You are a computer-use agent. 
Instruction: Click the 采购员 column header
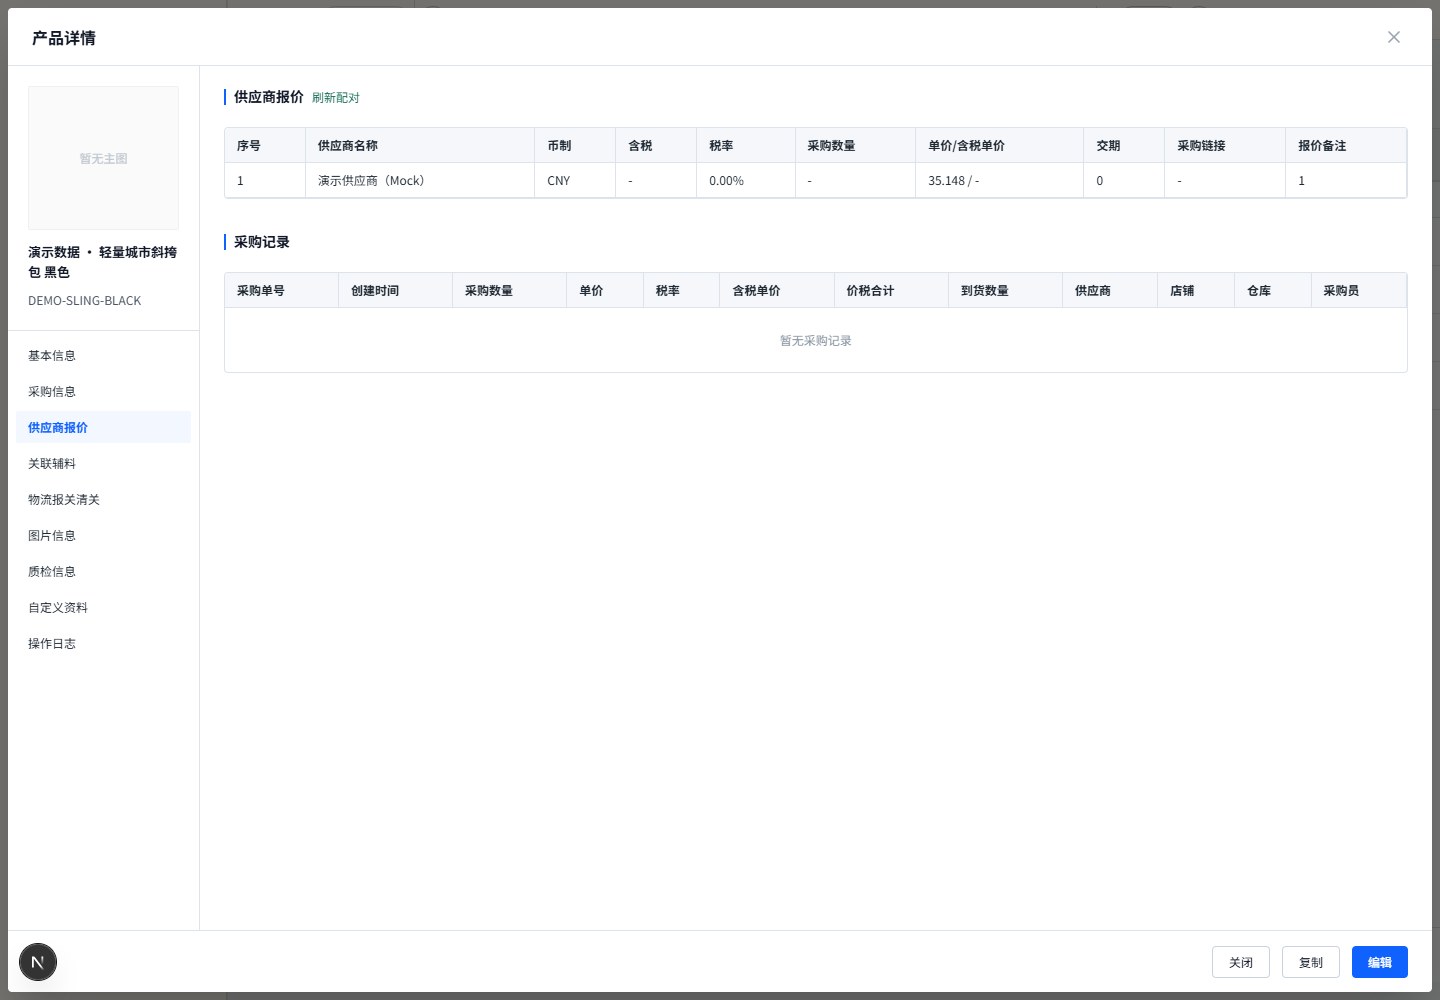tap(1359, 291)
